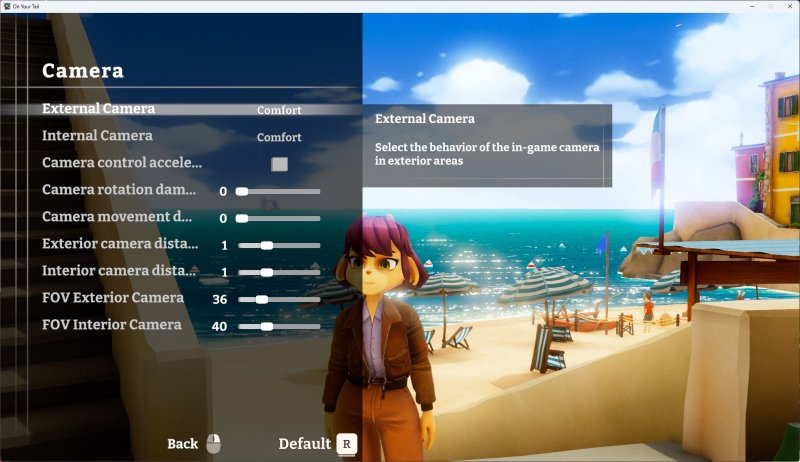Adjust the FOV Interior Camera slider
This screenshot has height=462, width=800.
278,326
